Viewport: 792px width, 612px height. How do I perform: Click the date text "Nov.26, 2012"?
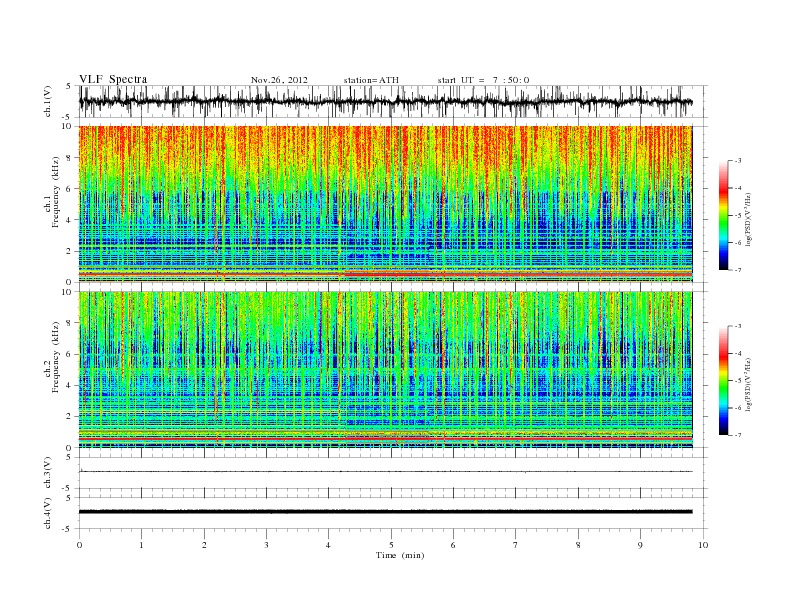pos(279,80)
